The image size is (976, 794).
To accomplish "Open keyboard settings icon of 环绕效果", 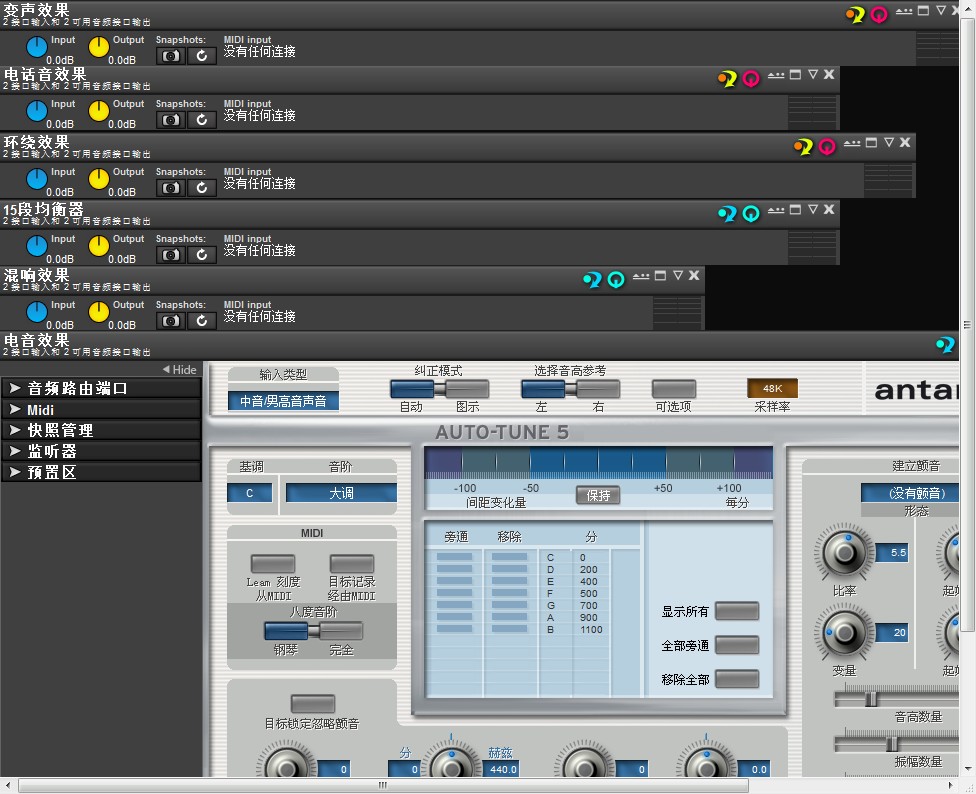I will [852, 143].
